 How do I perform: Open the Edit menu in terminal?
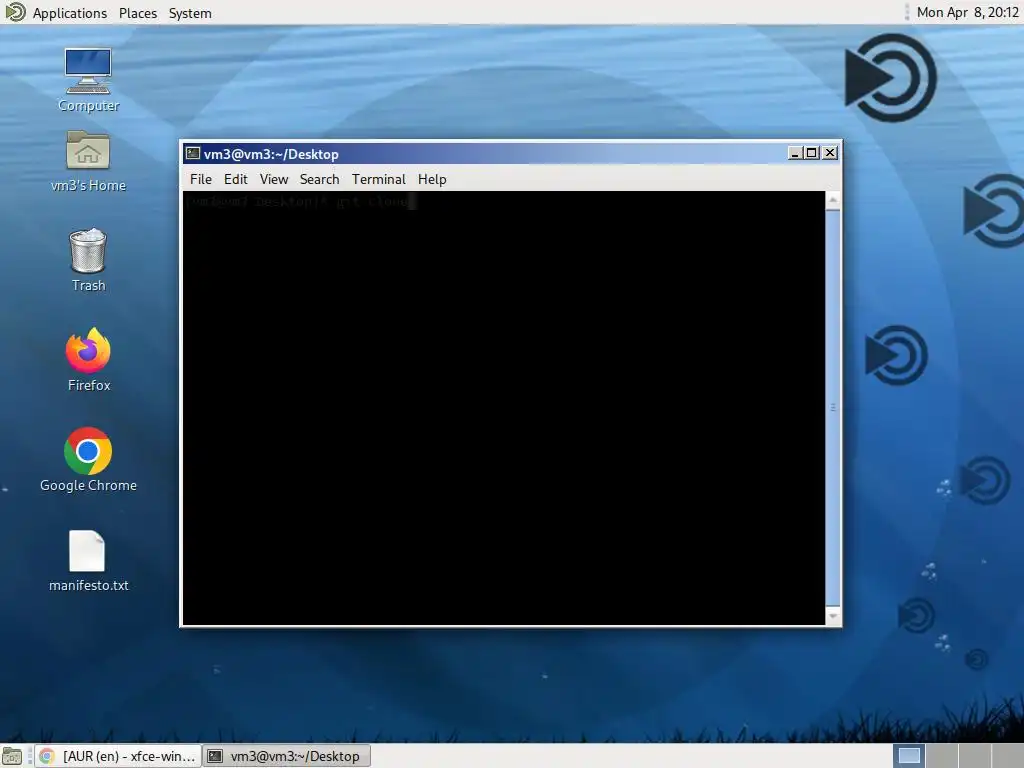click(x=235, y=179)
